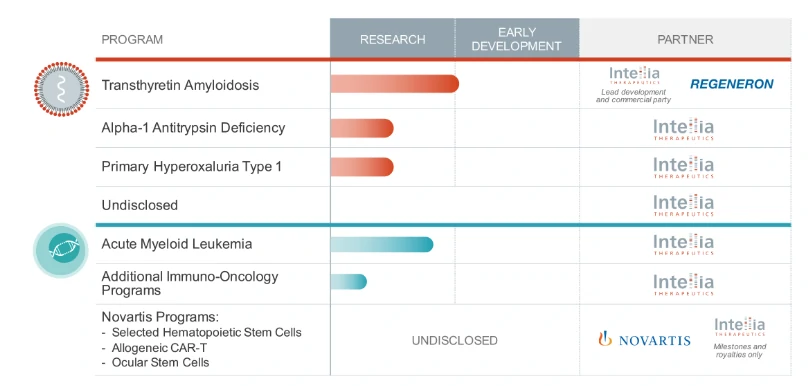The height and width of the screenshot is (386, 811).
Task: Click the Acute Myeloid Leukemia progress bar
Action: click(x=382, y=244)
